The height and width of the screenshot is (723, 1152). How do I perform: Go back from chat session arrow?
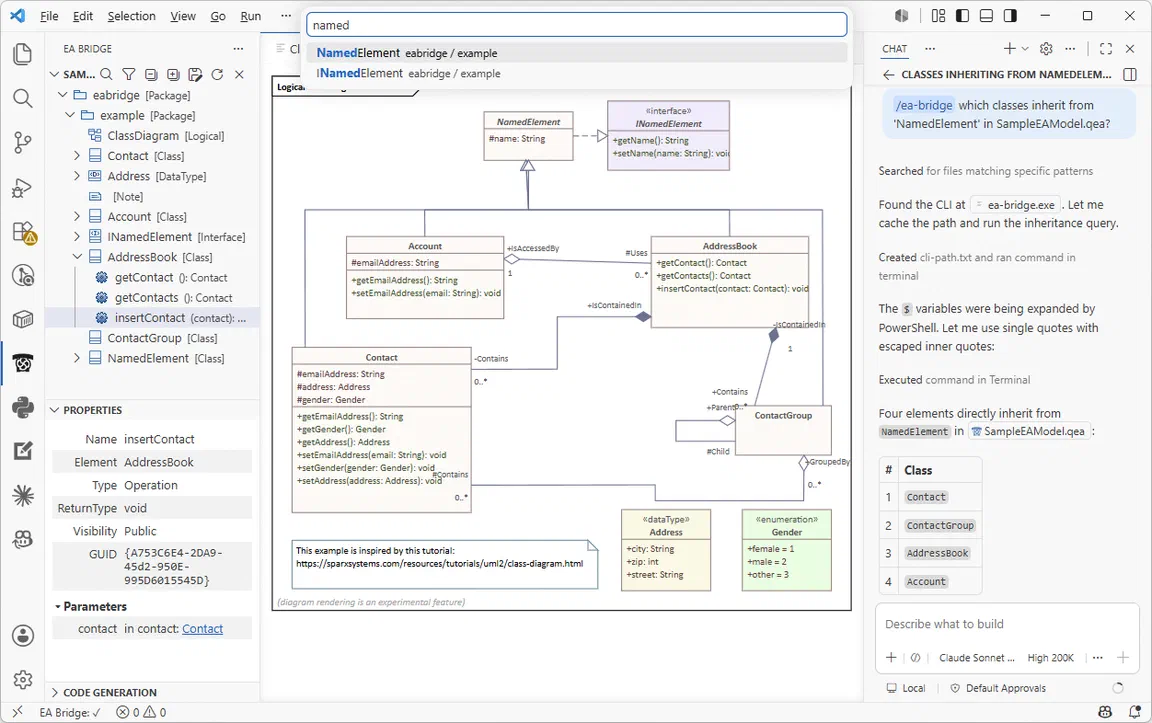[888, 74]
